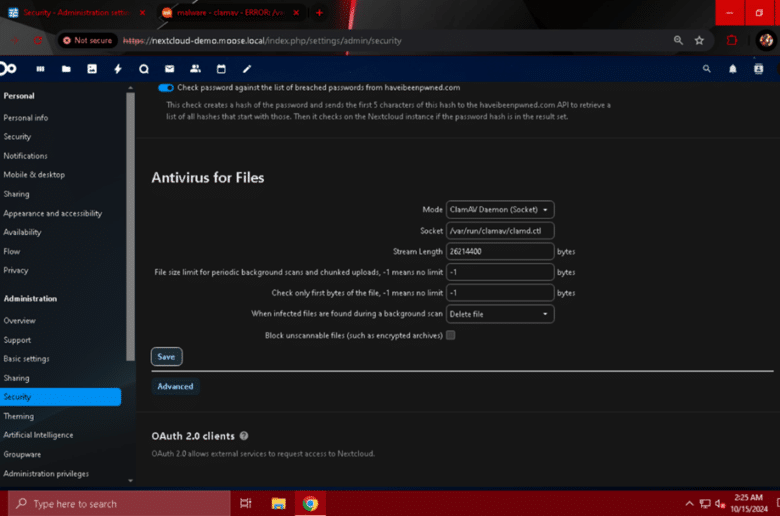Open Administration Overview

click(19, 320)
